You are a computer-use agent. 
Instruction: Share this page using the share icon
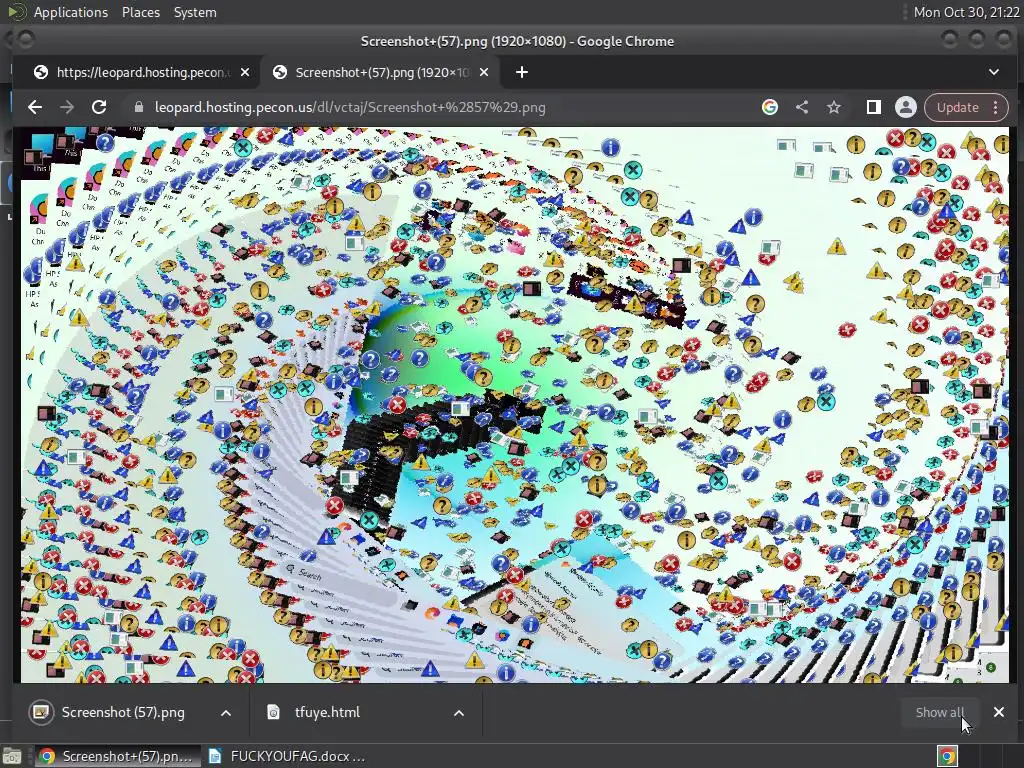[802, 107]
